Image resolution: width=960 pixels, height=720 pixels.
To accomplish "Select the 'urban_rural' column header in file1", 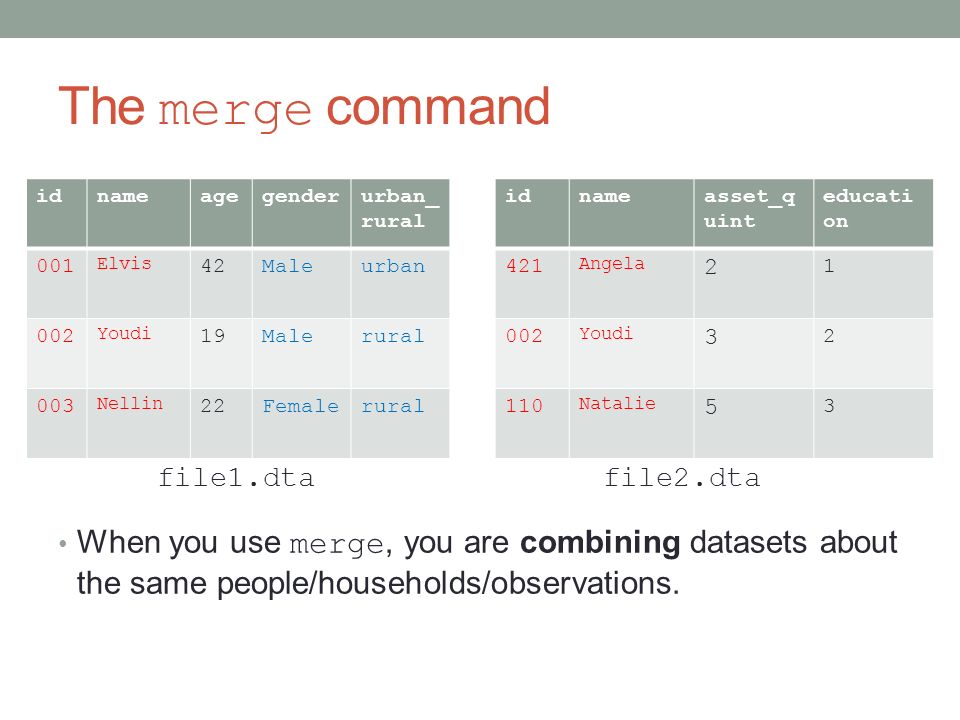I will [x=400, y=213].
